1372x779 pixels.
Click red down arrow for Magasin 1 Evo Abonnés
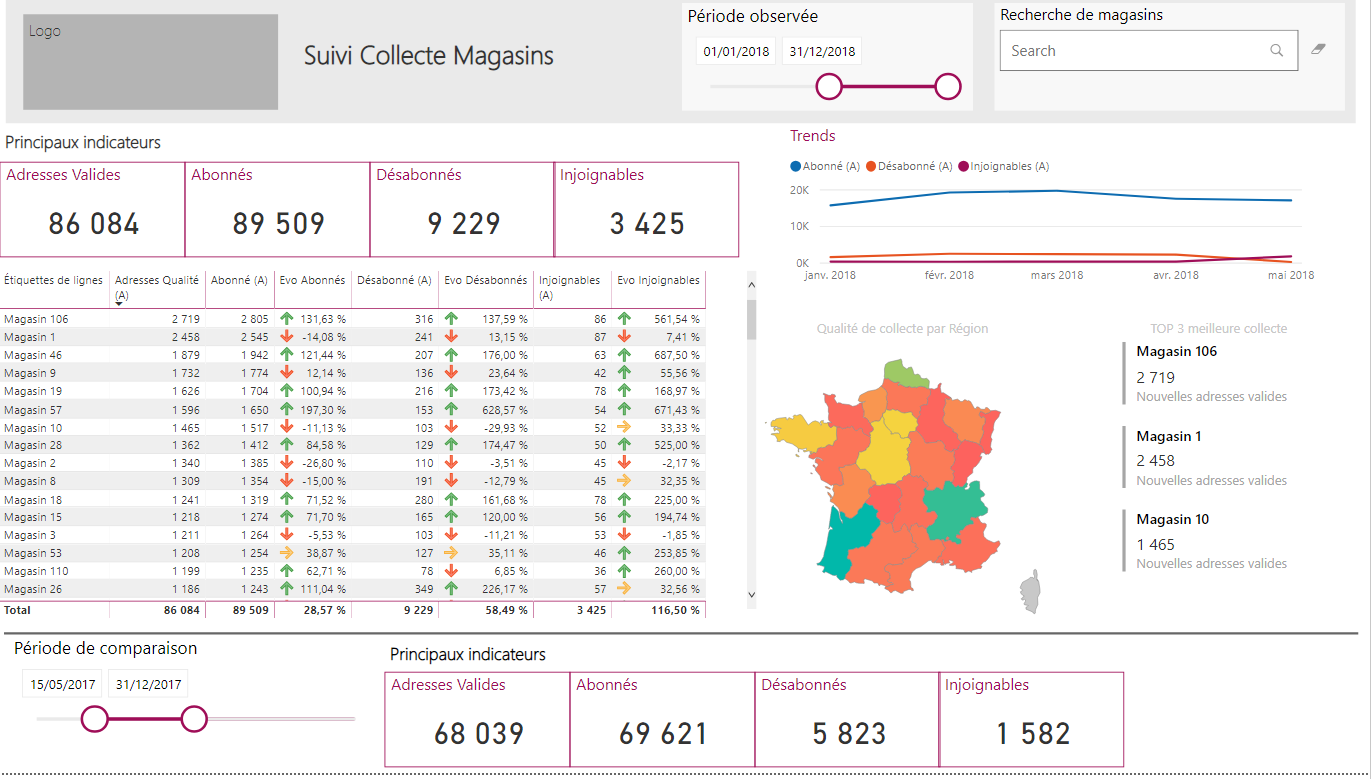point(287,337)
